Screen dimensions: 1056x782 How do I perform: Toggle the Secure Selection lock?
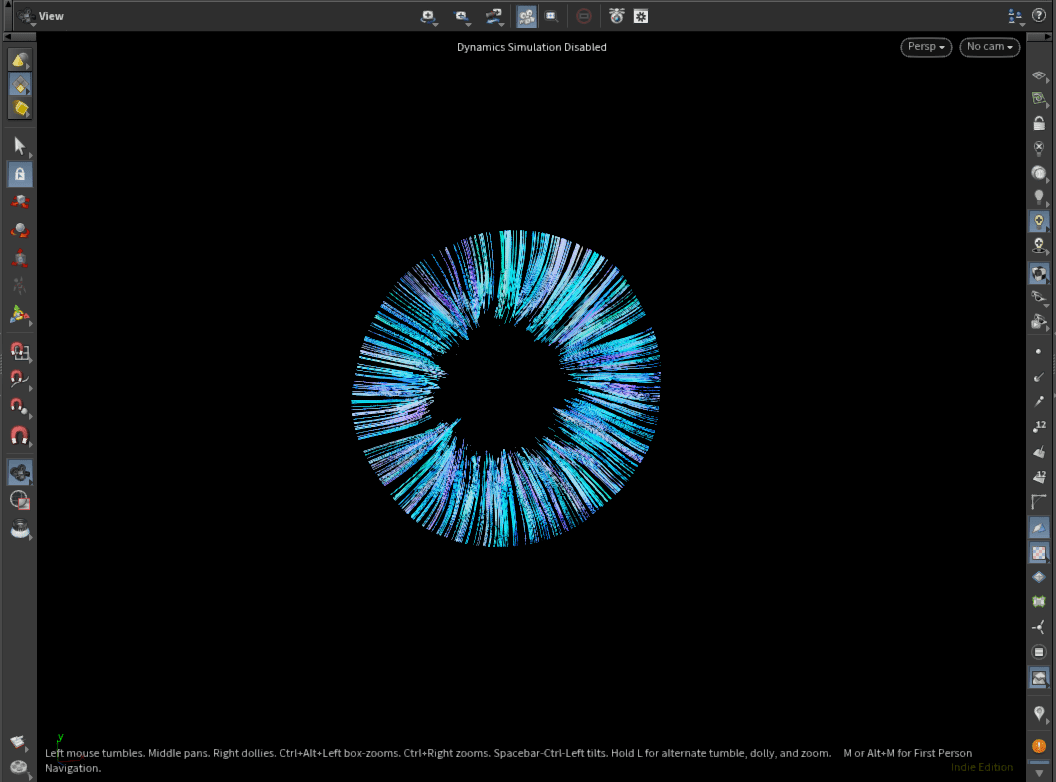[19, 173]
